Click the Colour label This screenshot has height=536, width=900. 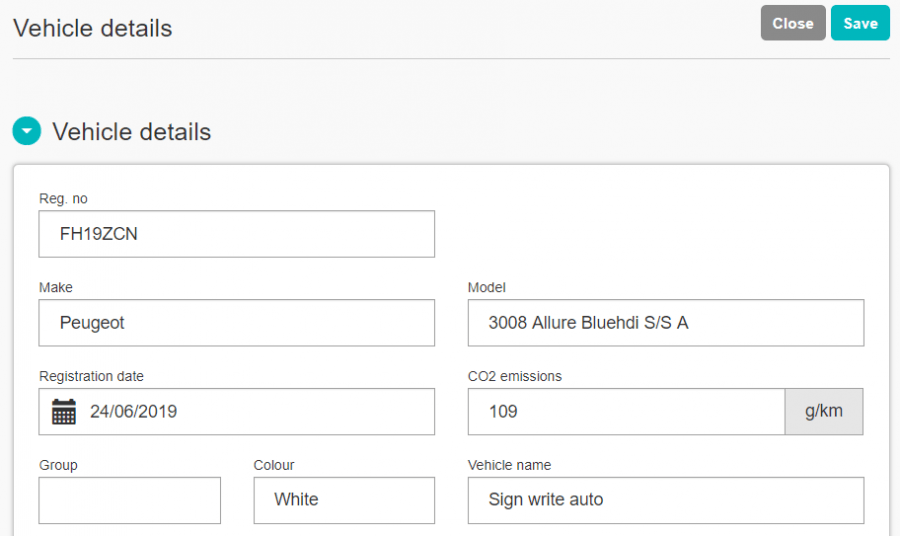tap(274, 465)
